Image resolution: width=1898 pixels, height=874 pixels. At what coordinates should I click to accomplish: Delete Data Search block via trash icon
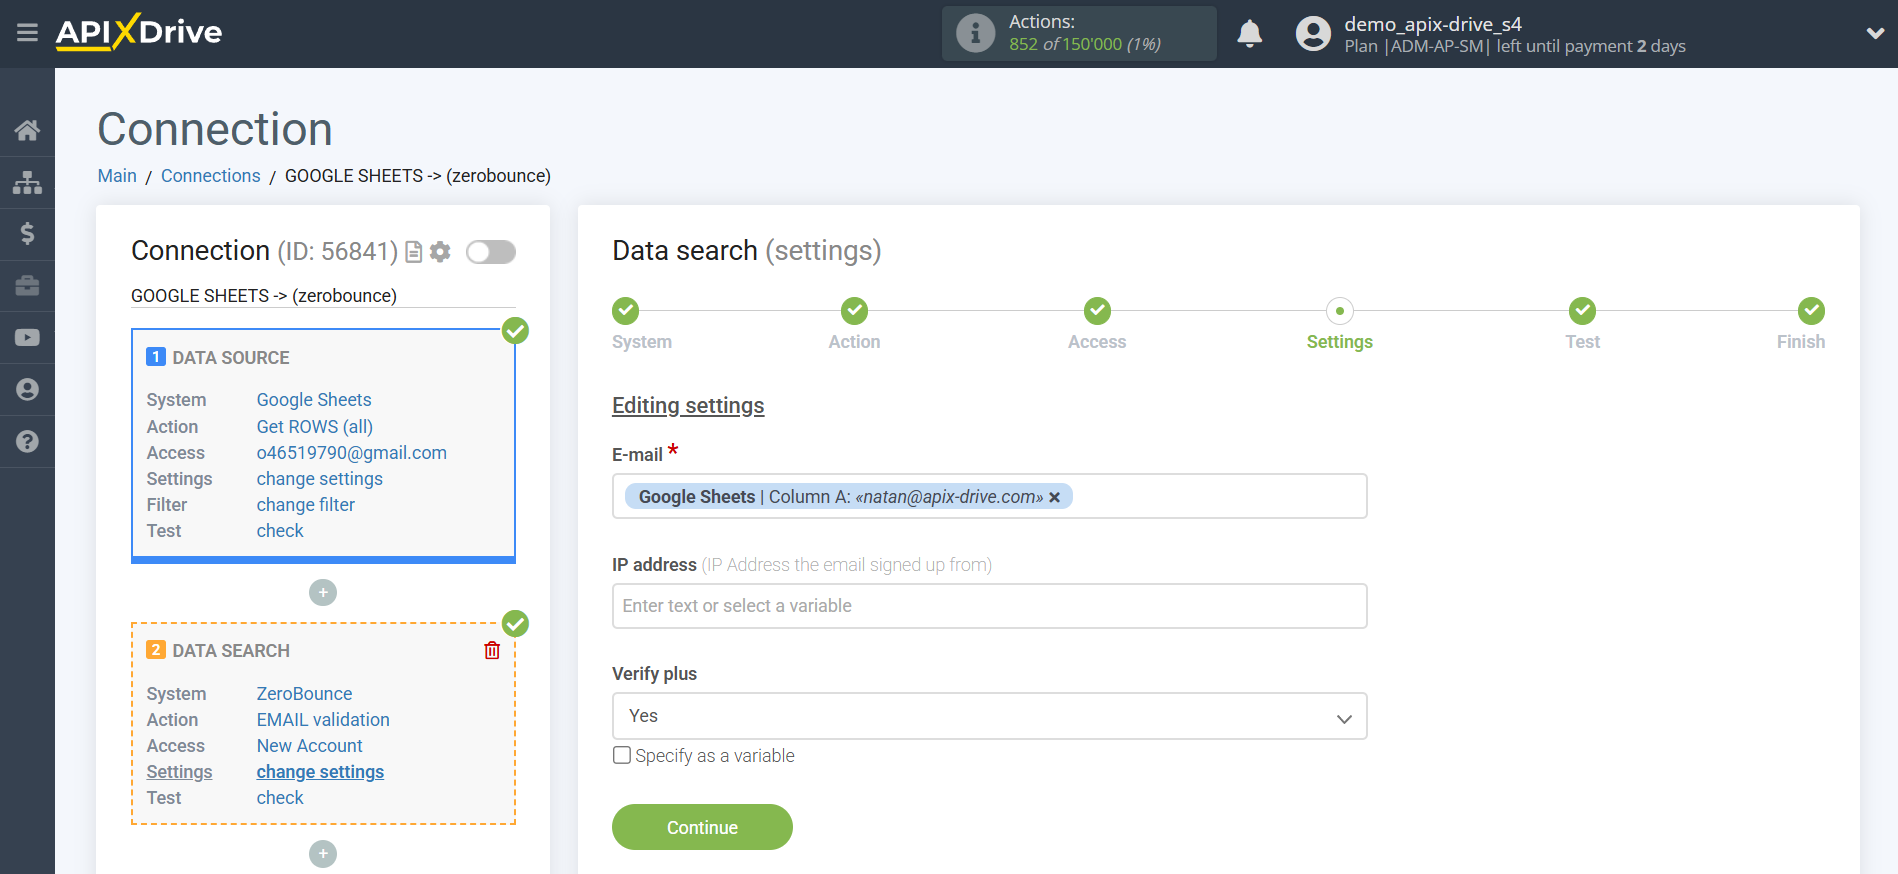pyautogui.click(x=492, y=651)
